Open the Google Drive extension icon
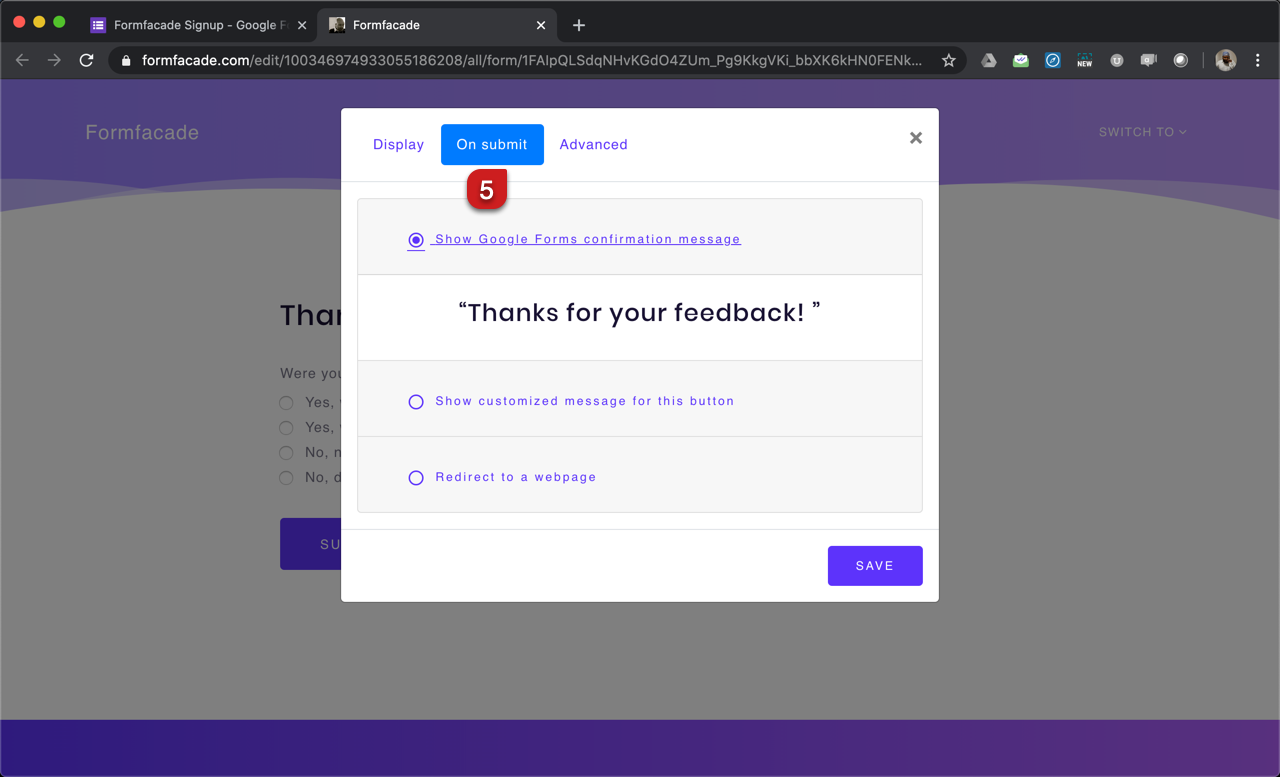 [x=988, y=60]
